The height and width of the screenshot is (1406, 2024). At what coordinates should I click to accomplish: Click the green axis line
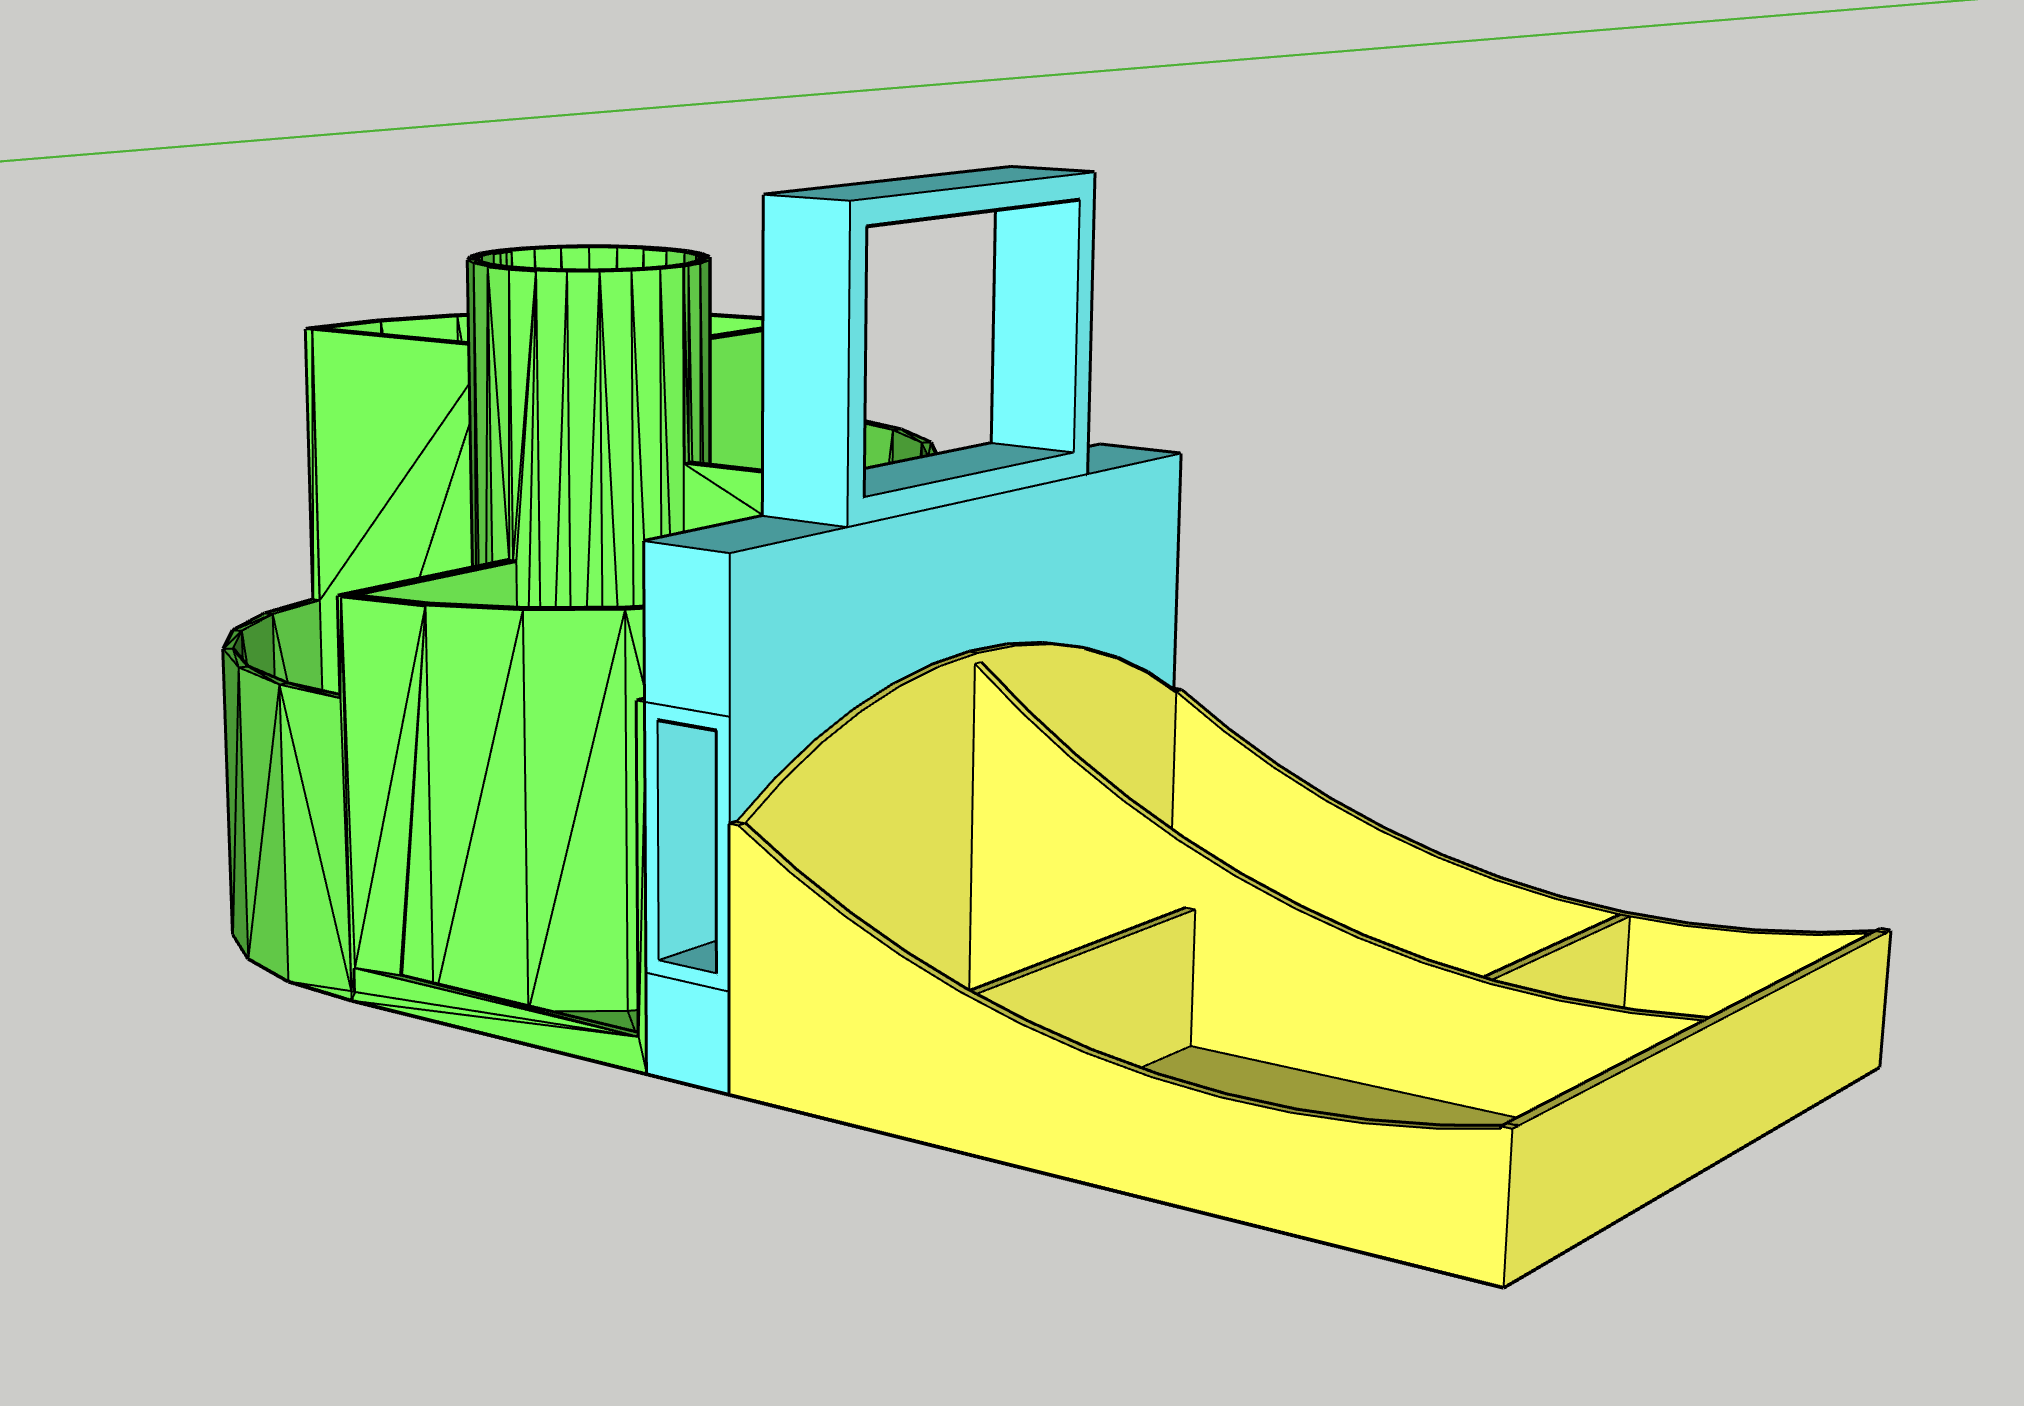click(x=1000, y=78)
